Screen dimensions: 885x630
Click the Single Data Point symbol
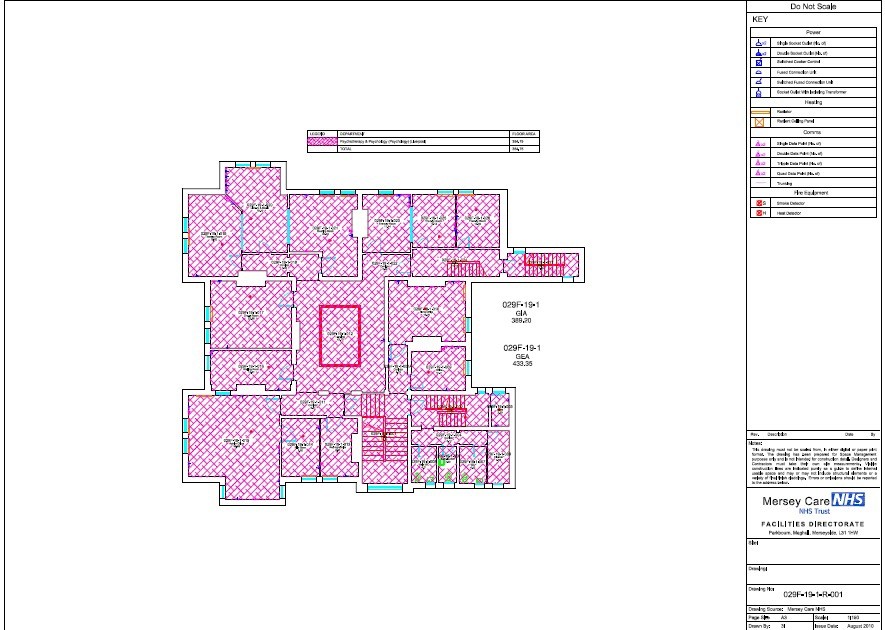click(x=757, y=145)
